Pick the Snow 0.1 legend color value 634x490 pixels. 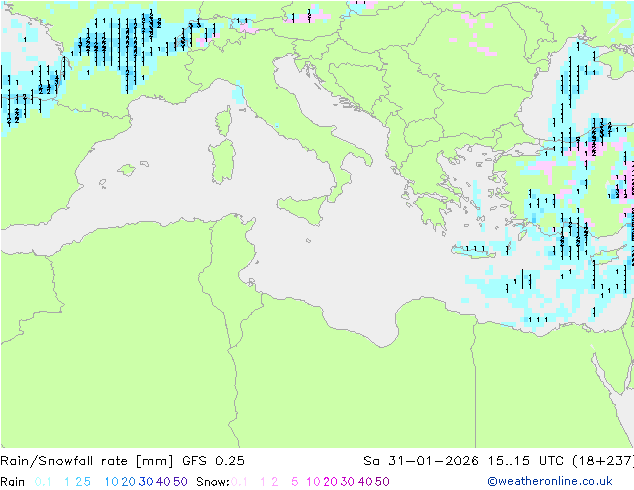(x=239, y=482)
